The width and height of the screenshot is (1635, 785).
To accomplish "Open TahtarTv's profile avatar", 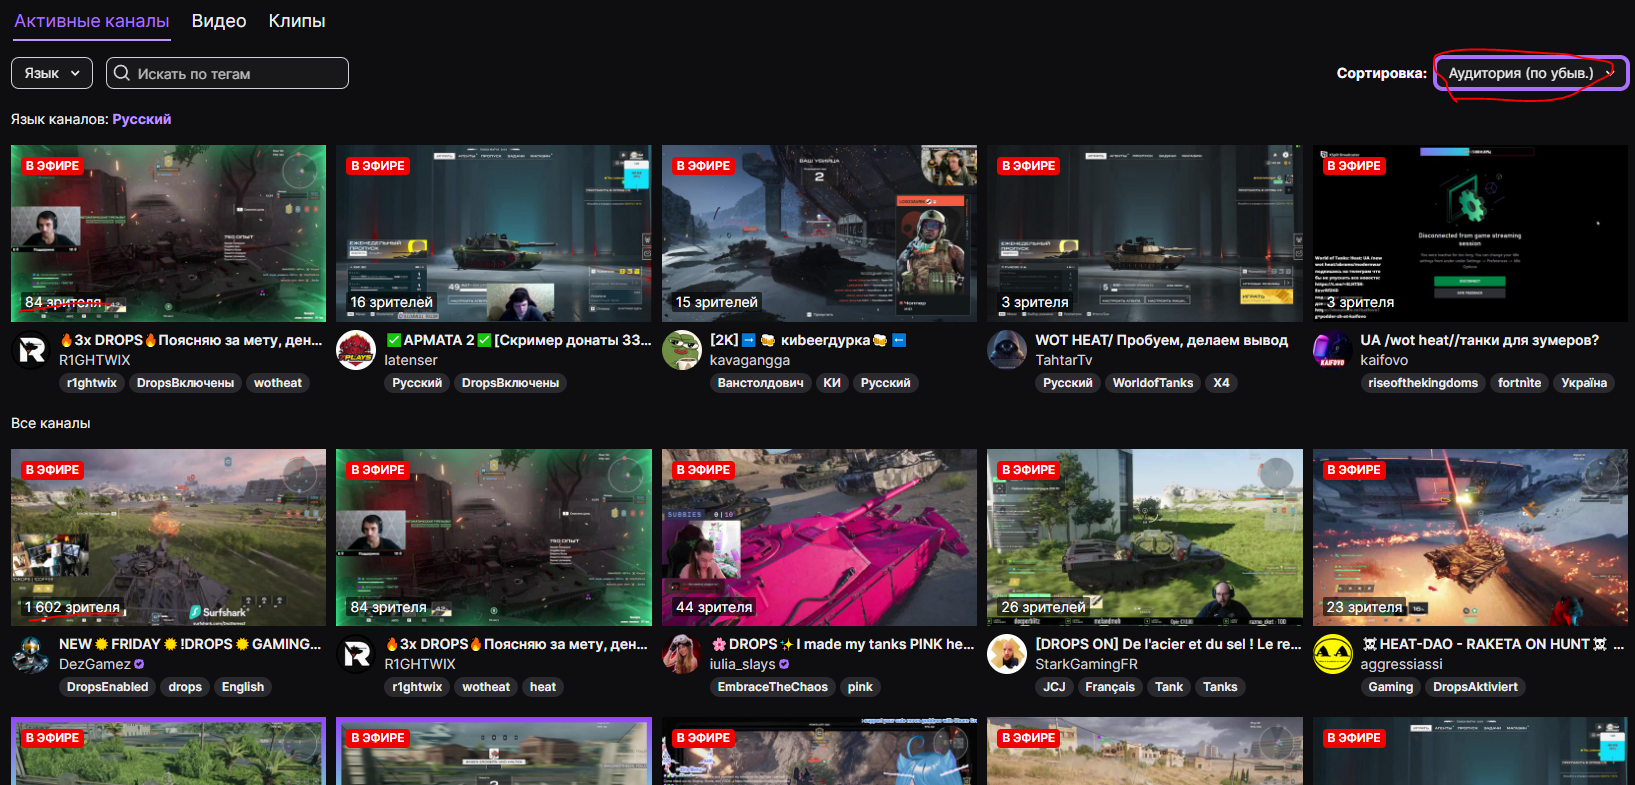I will click(1007, 350).
